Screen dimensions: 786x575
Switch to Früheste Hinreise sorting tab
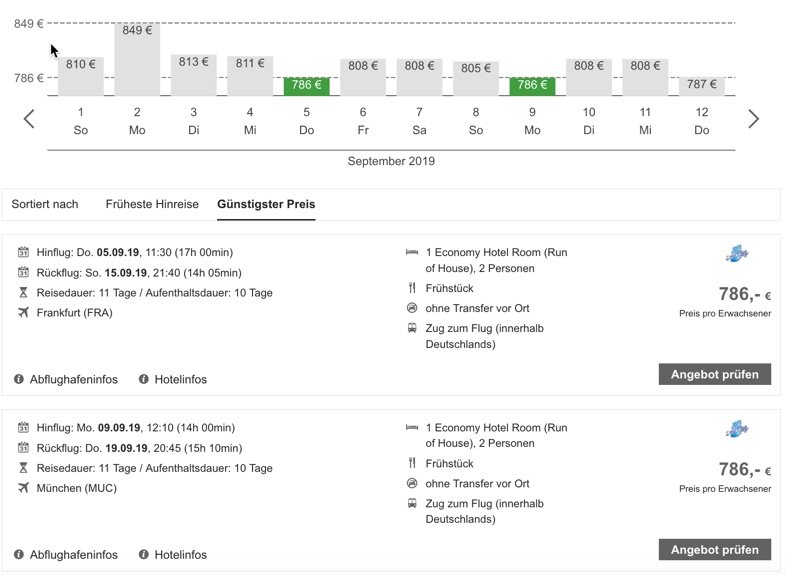click(152, 204)
